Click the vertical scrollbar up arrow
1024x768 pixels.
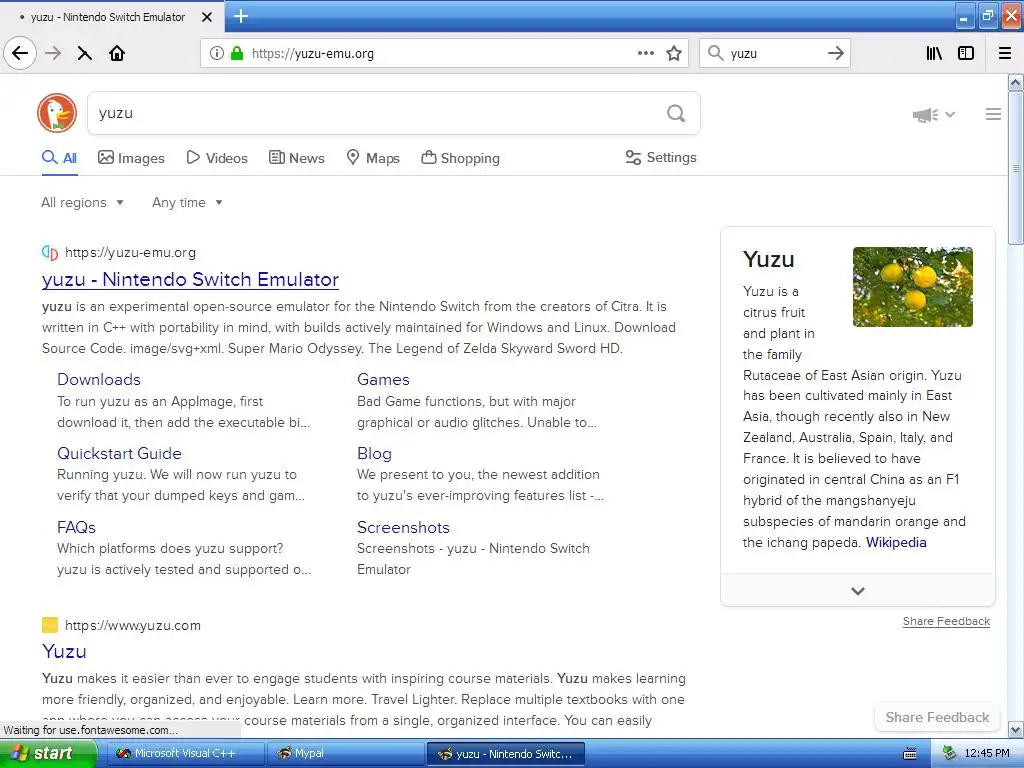[1016, 82]
